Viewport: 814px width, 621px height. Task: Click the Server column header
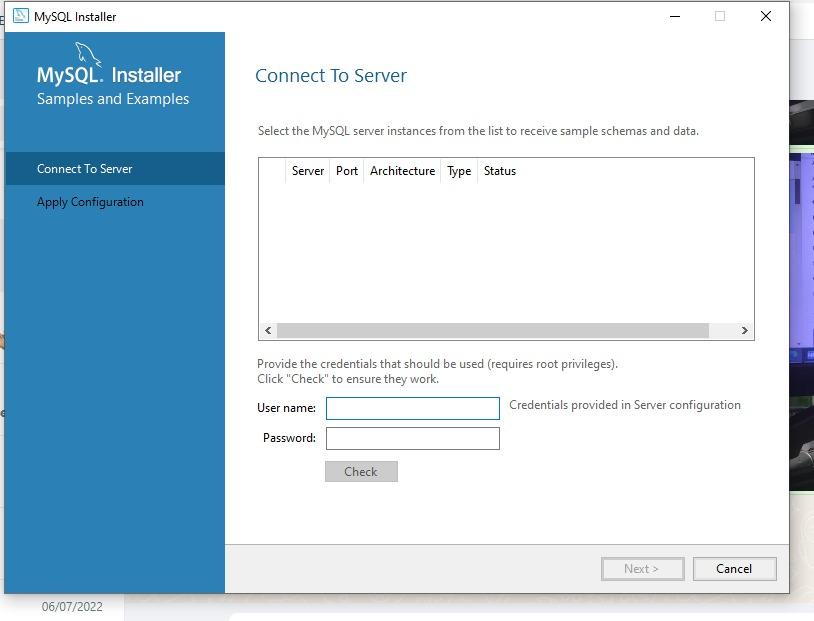tap(307, 171)
